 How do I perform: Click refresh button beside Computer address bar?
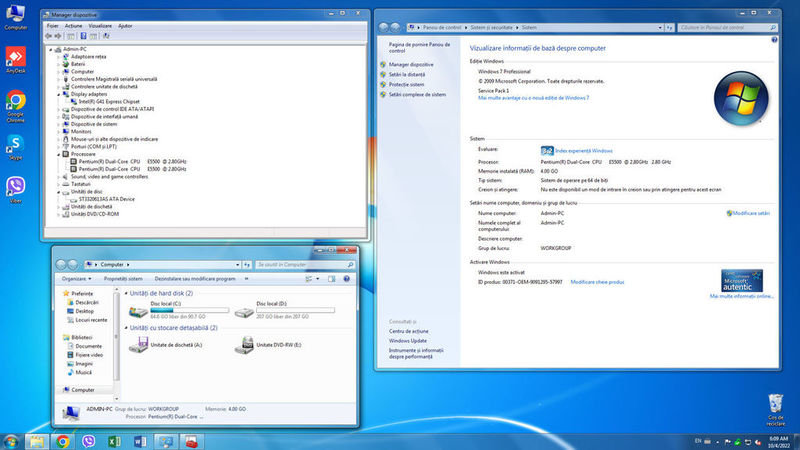(247, 265)
